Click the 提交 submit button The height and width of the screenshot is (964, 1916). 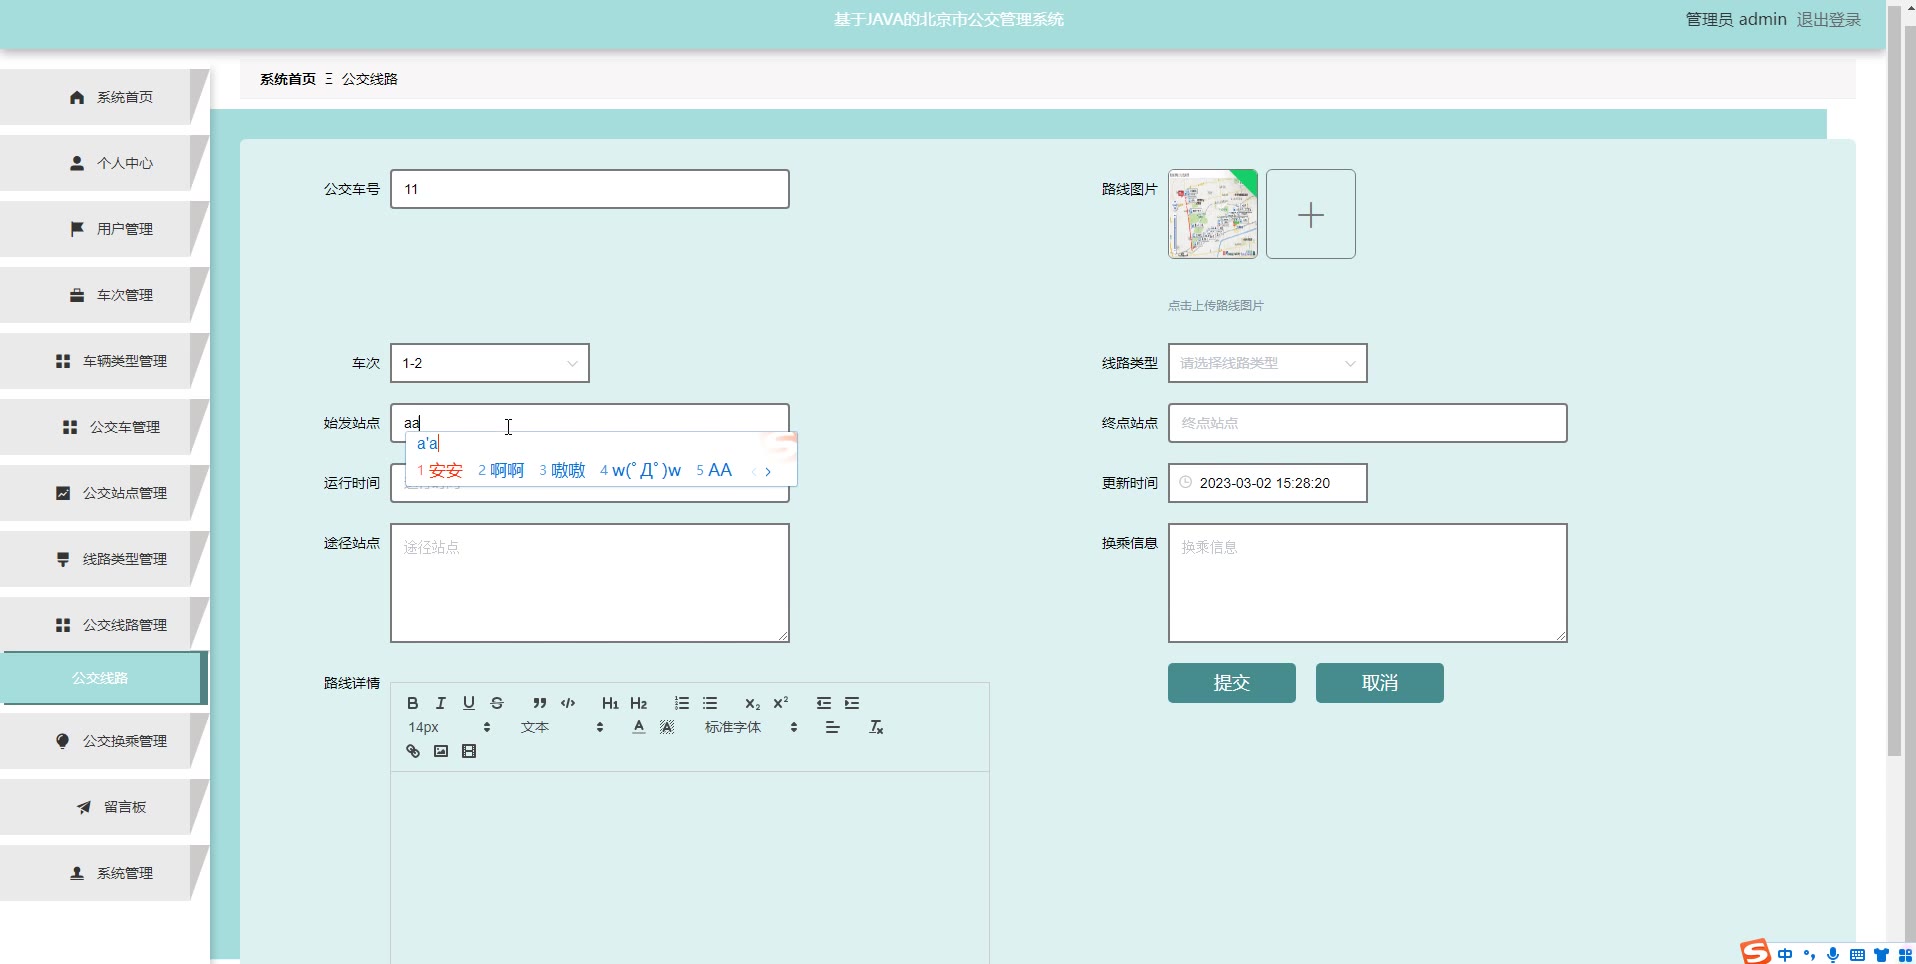(1231, 683)
